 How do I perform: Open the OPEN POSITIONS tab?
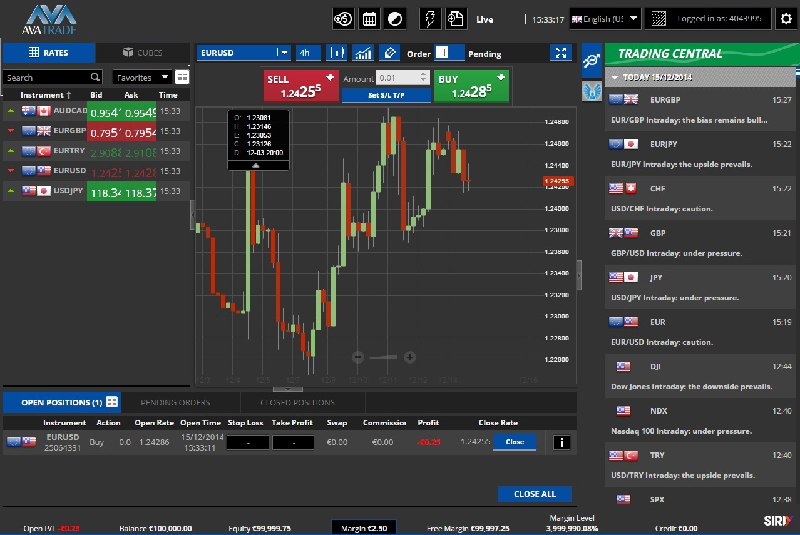pos(62,402)
